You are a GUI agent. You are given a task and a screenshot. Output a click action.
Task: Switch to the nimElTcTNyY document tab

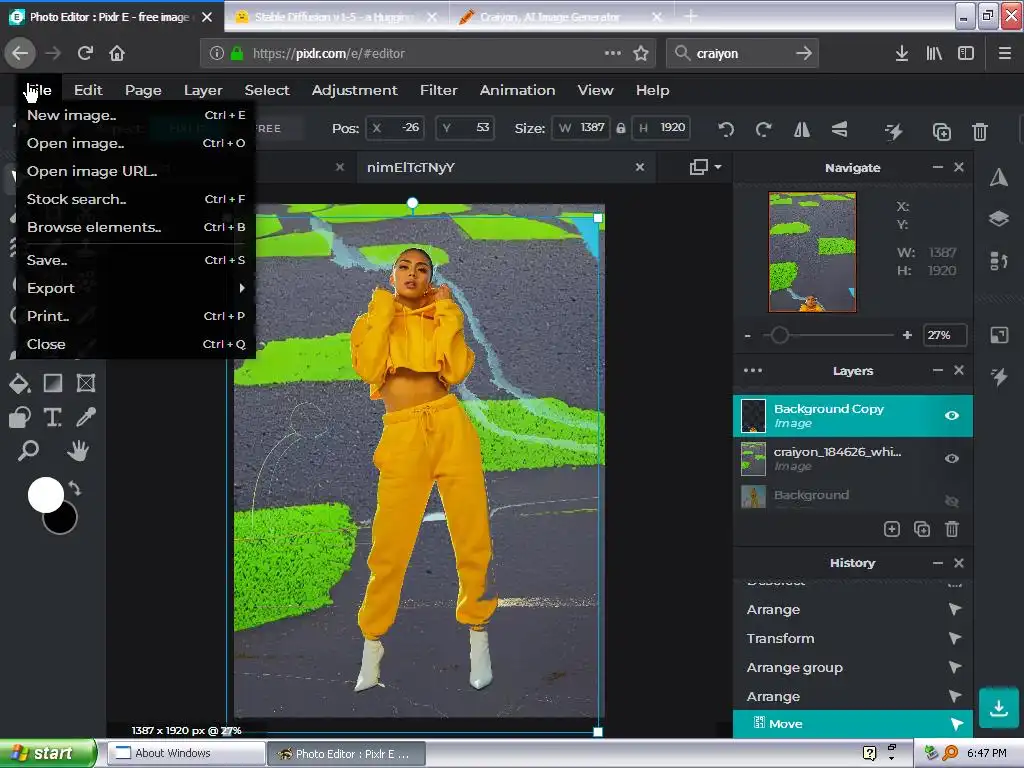tap(411, 167)
